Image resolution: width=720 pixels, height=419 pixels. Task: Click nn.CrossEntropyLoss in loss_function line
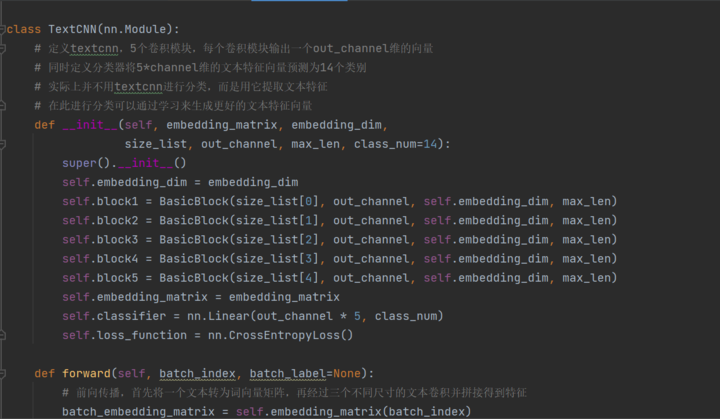[274, 335]
